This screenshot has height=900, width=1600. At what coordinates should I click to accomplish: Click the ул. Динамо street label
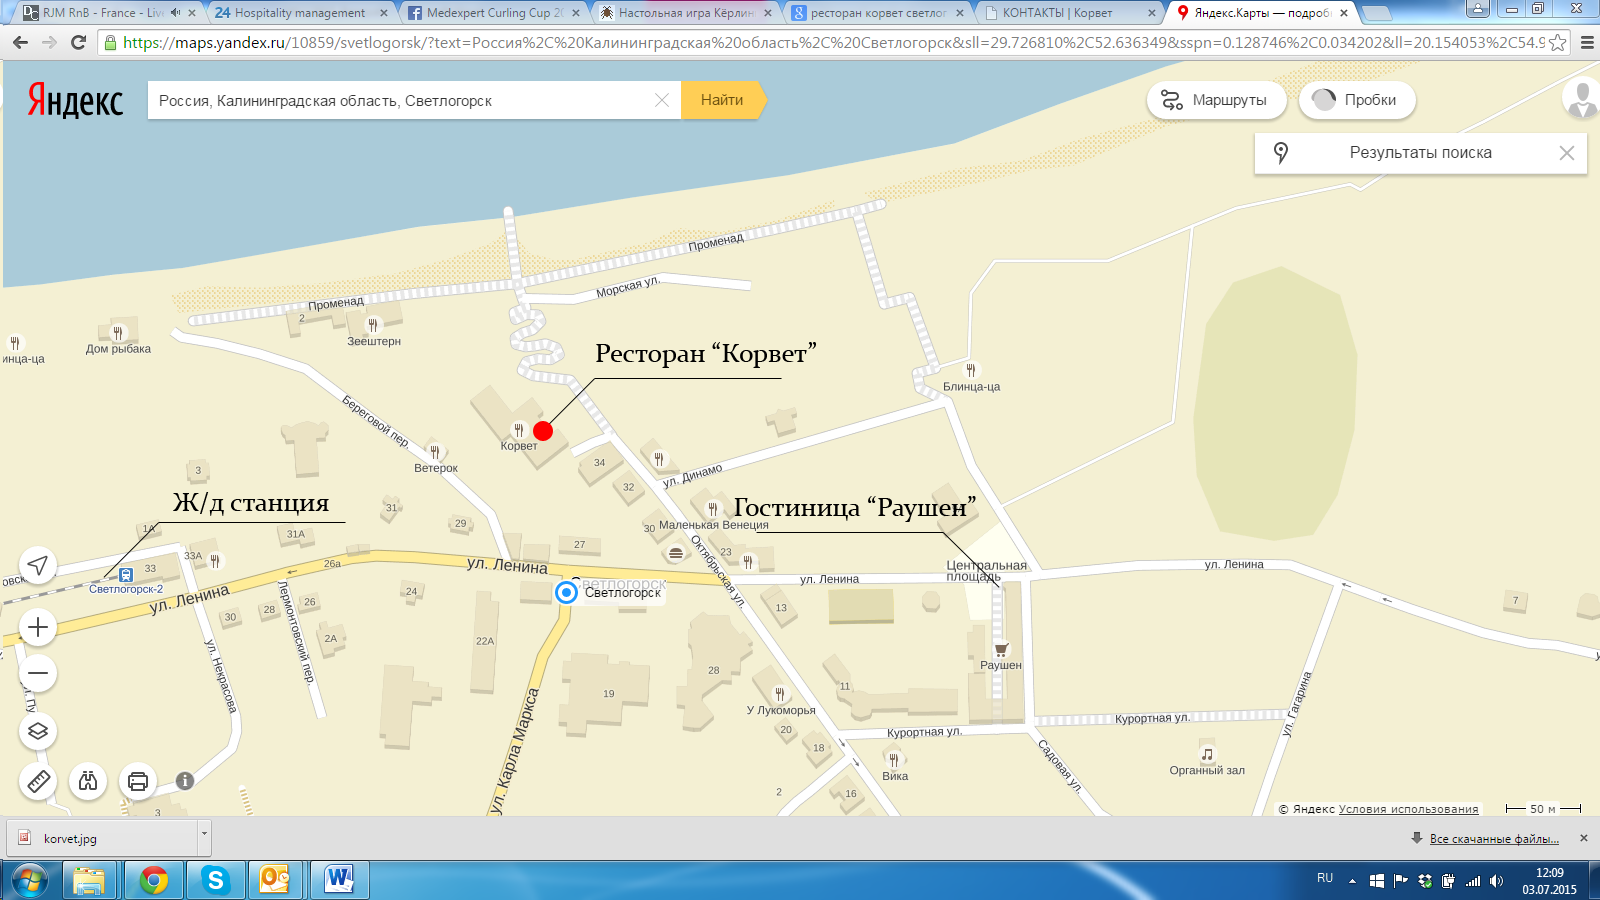[692, 475]
